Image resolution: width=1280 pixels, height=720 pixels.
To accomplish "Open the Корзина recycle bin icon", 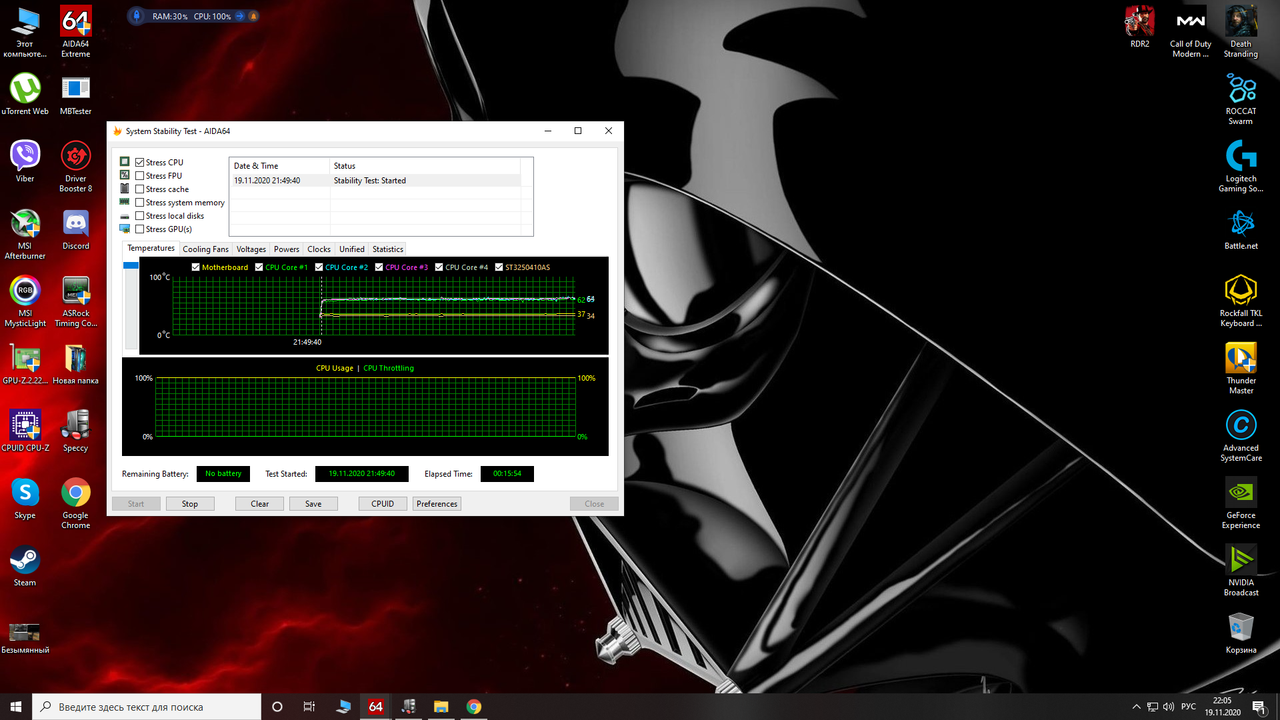I will point(1241,633).
